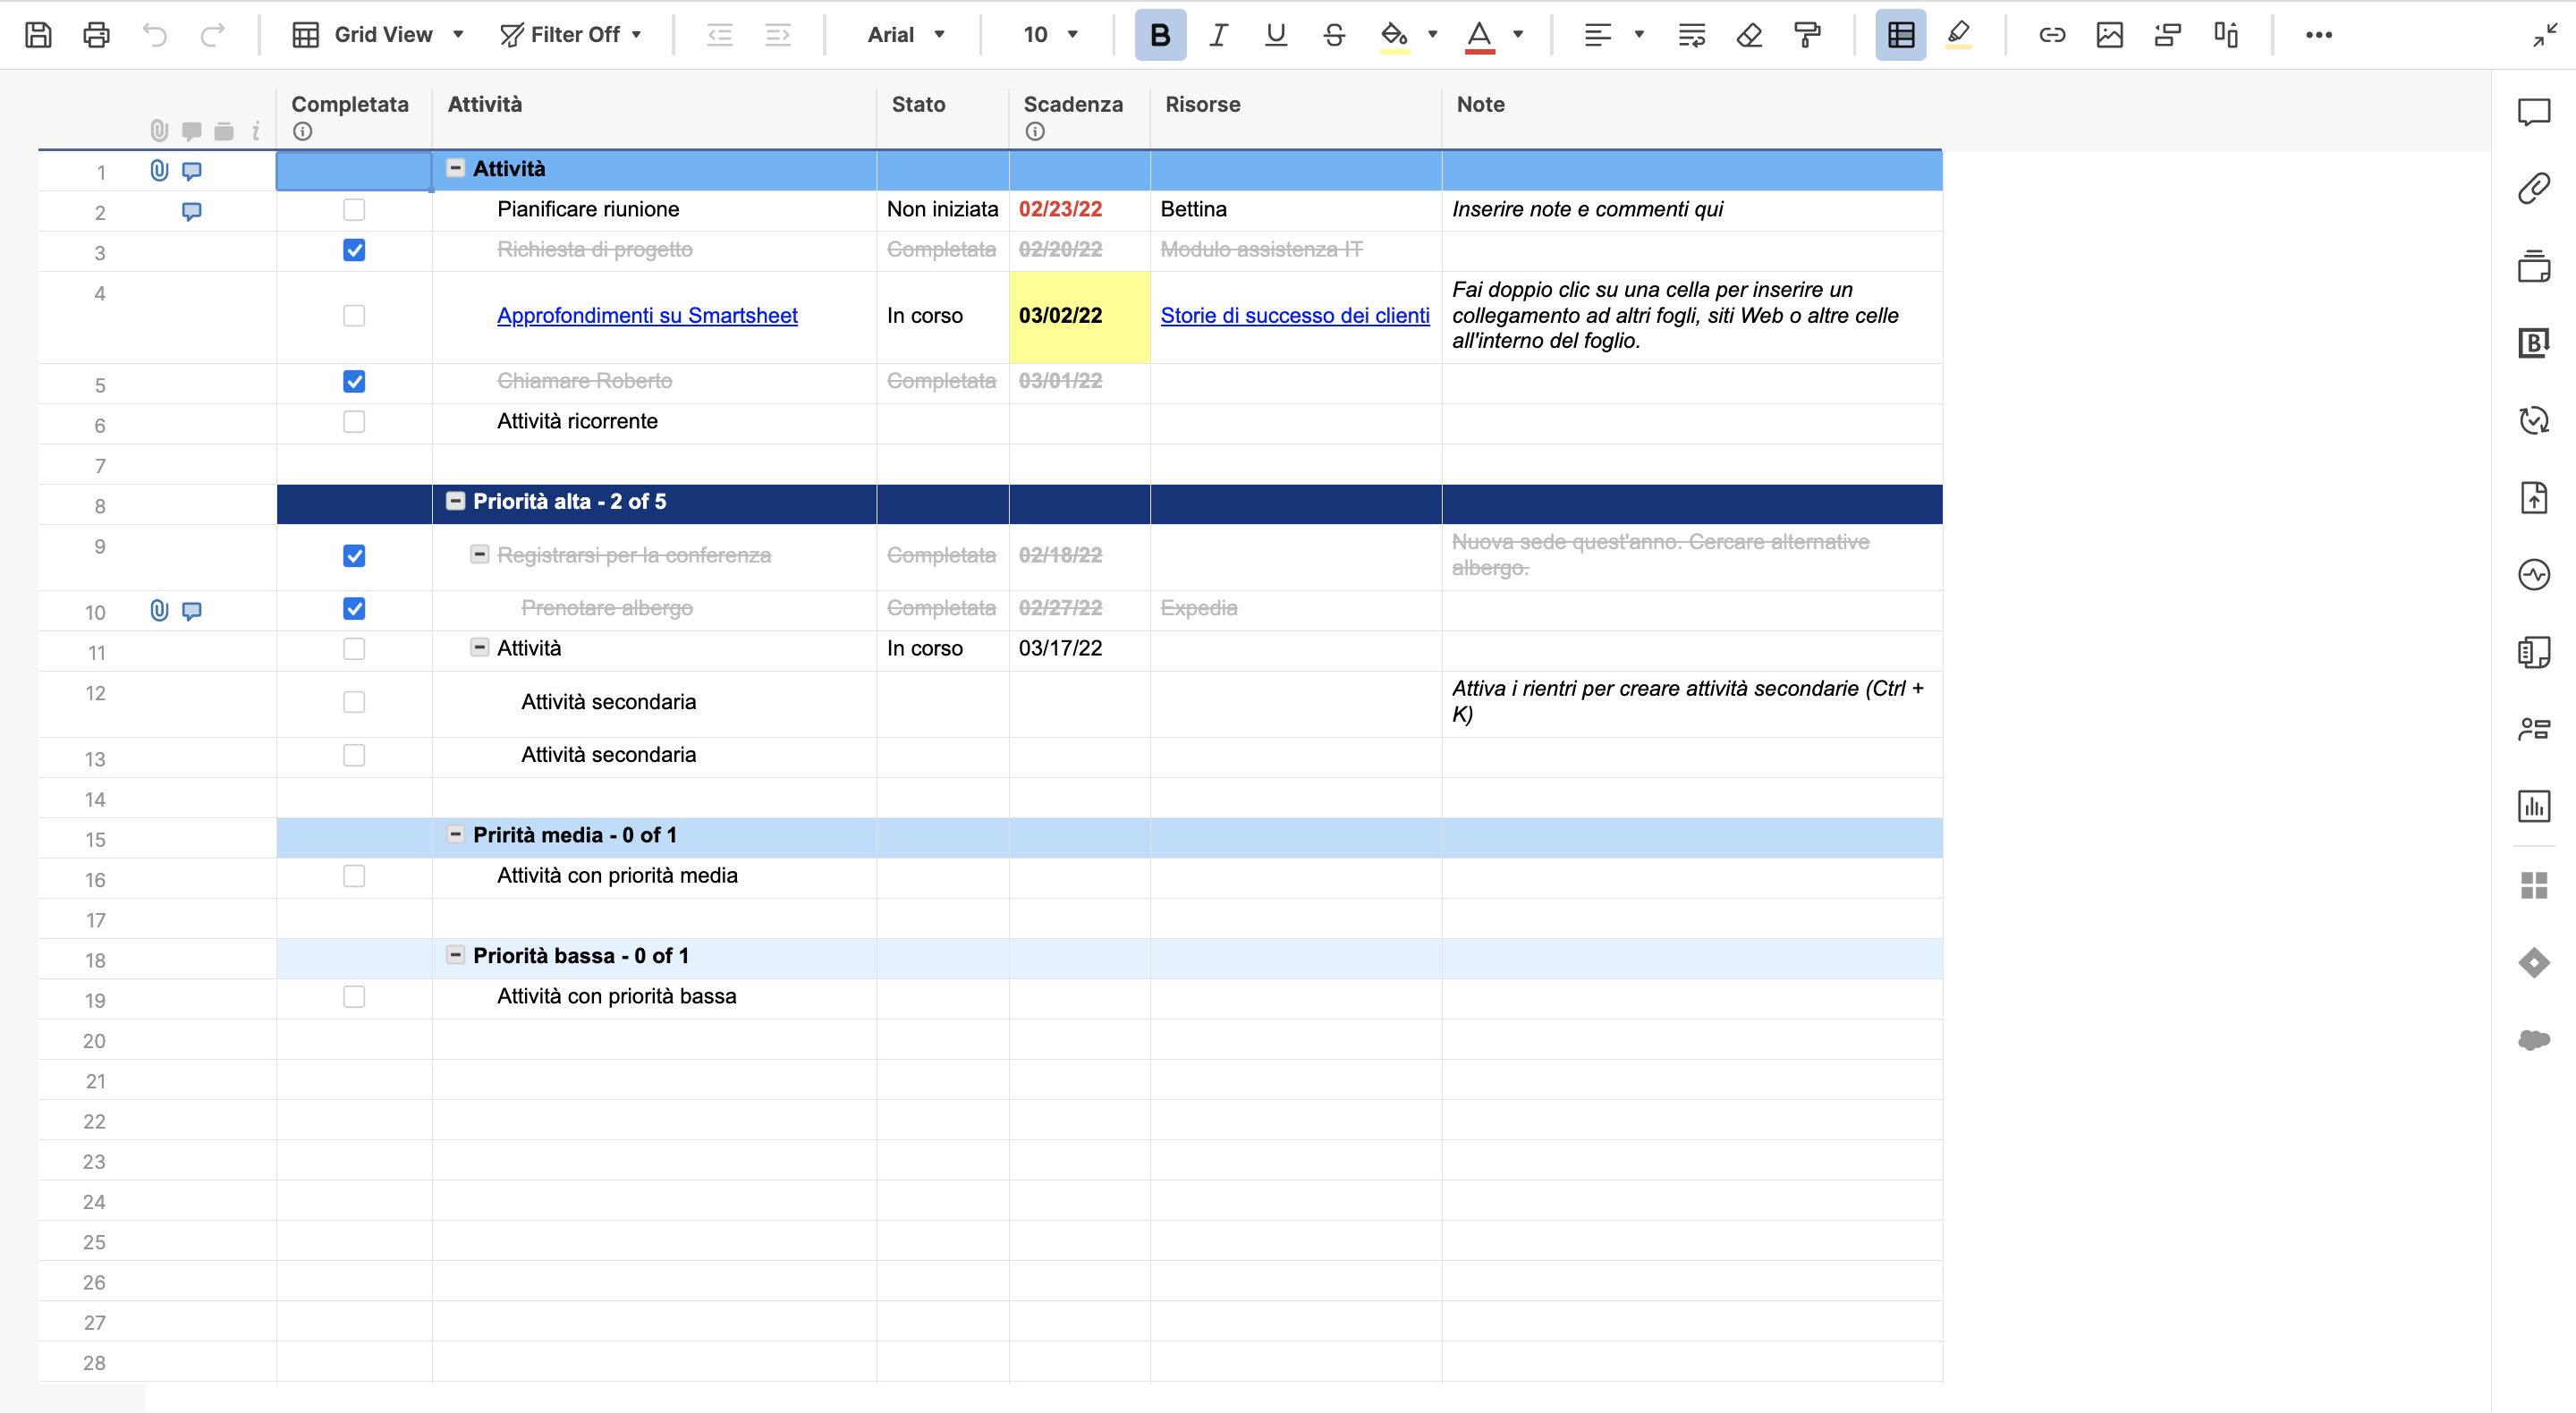The height and width of the screenshot is (1413, 2576).
Task: Open Conditional formatting grid icon
Action: pos(1901,35)
